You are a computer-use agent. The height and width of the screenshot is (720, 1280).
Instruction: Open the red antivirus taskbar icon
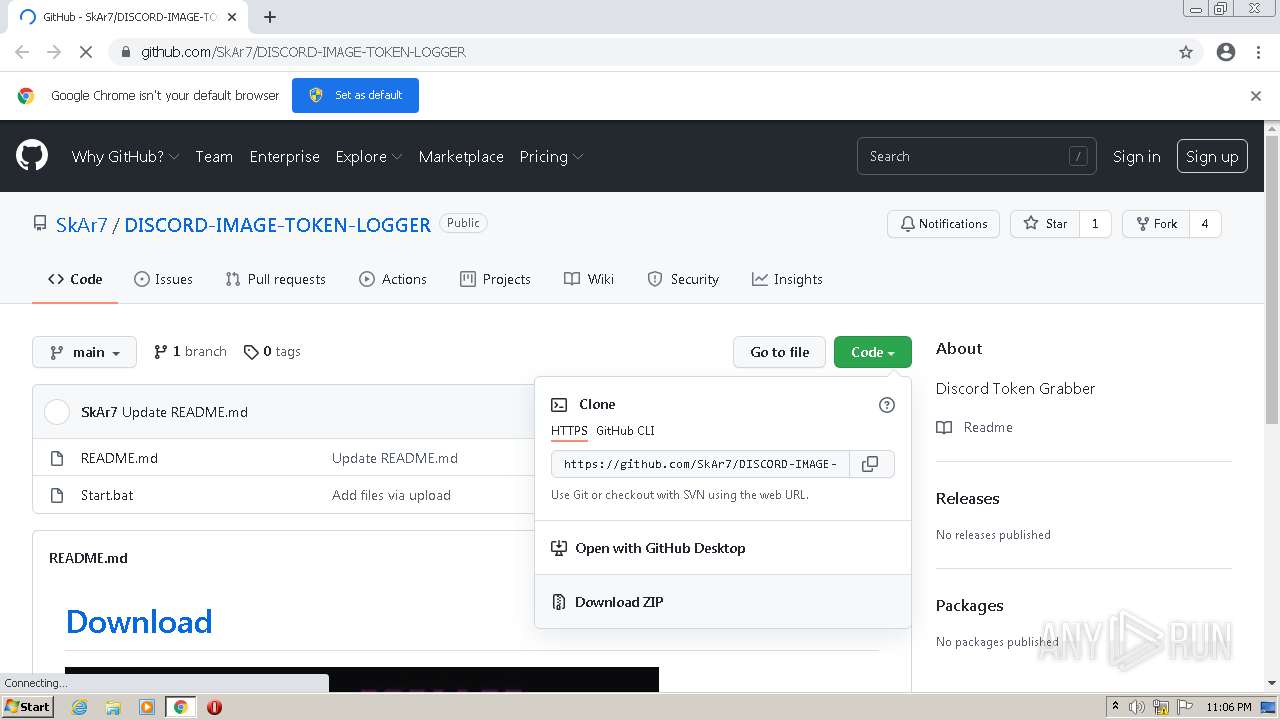pyautogui.click(x=214, y=707)
